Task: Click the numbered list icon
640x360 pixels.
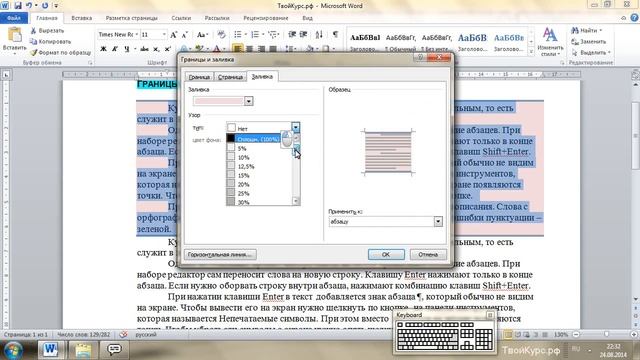Action: point(255,35)
